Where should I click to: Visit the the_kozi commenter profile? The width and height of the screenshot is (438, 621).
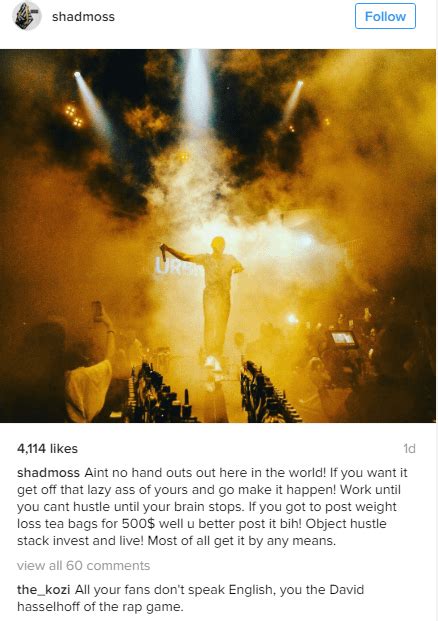(44, 590)
